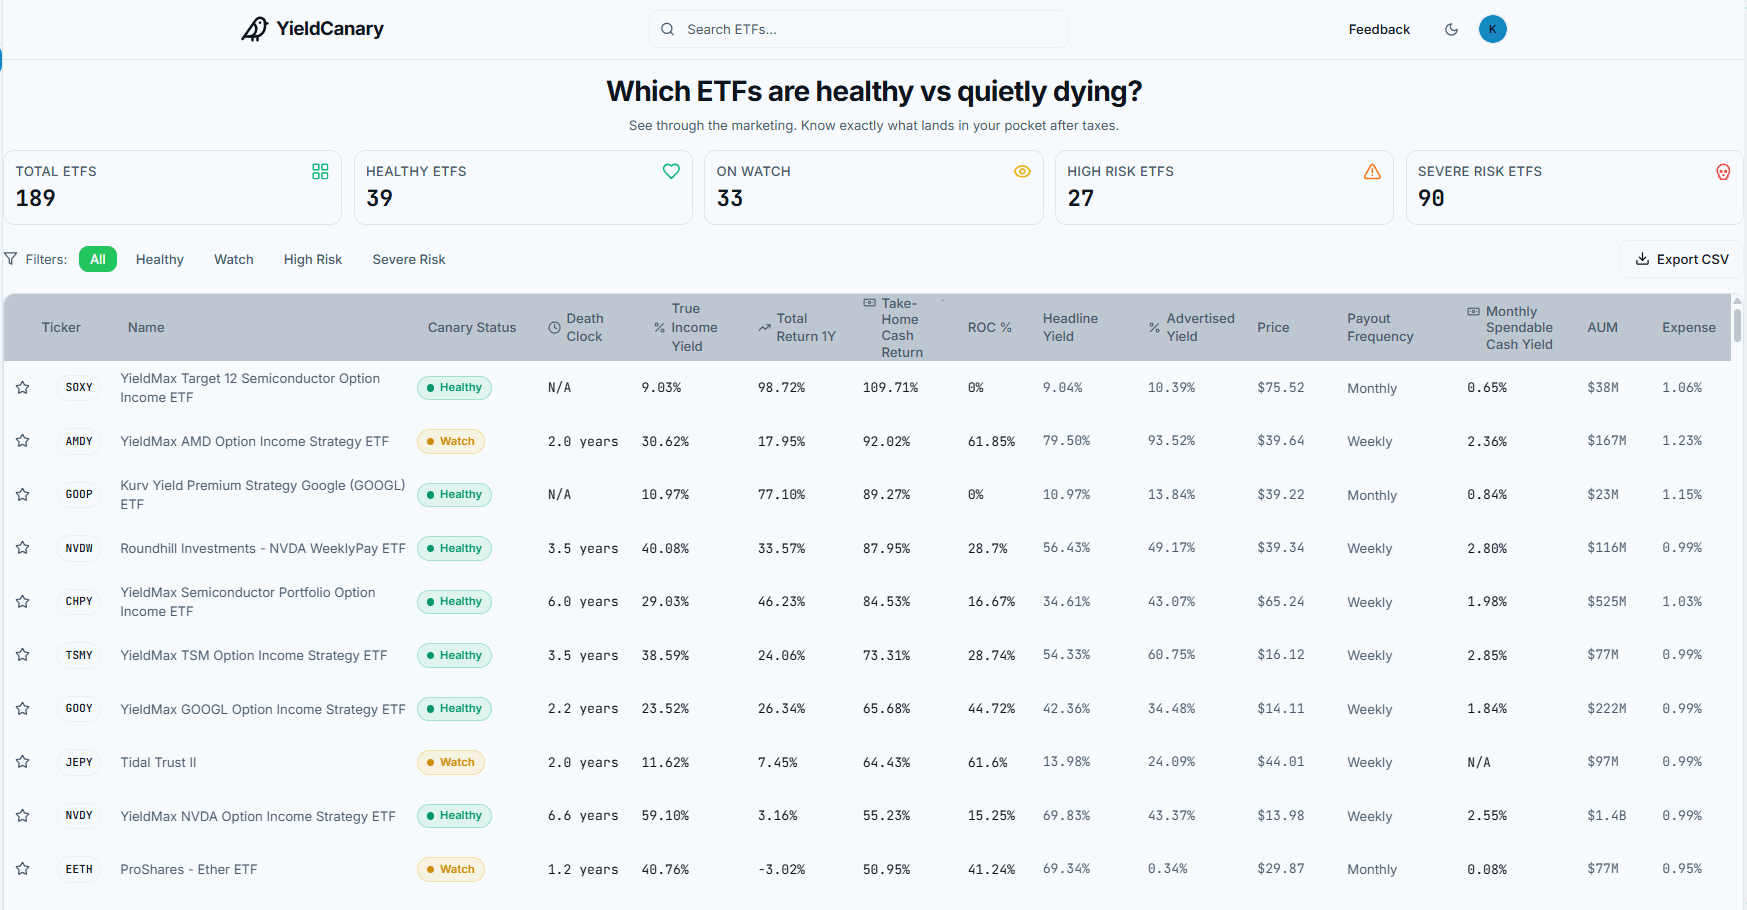Favorite GOOY with the star icon
Viewport: 1747px width, 910px height.
click(23, 709)
